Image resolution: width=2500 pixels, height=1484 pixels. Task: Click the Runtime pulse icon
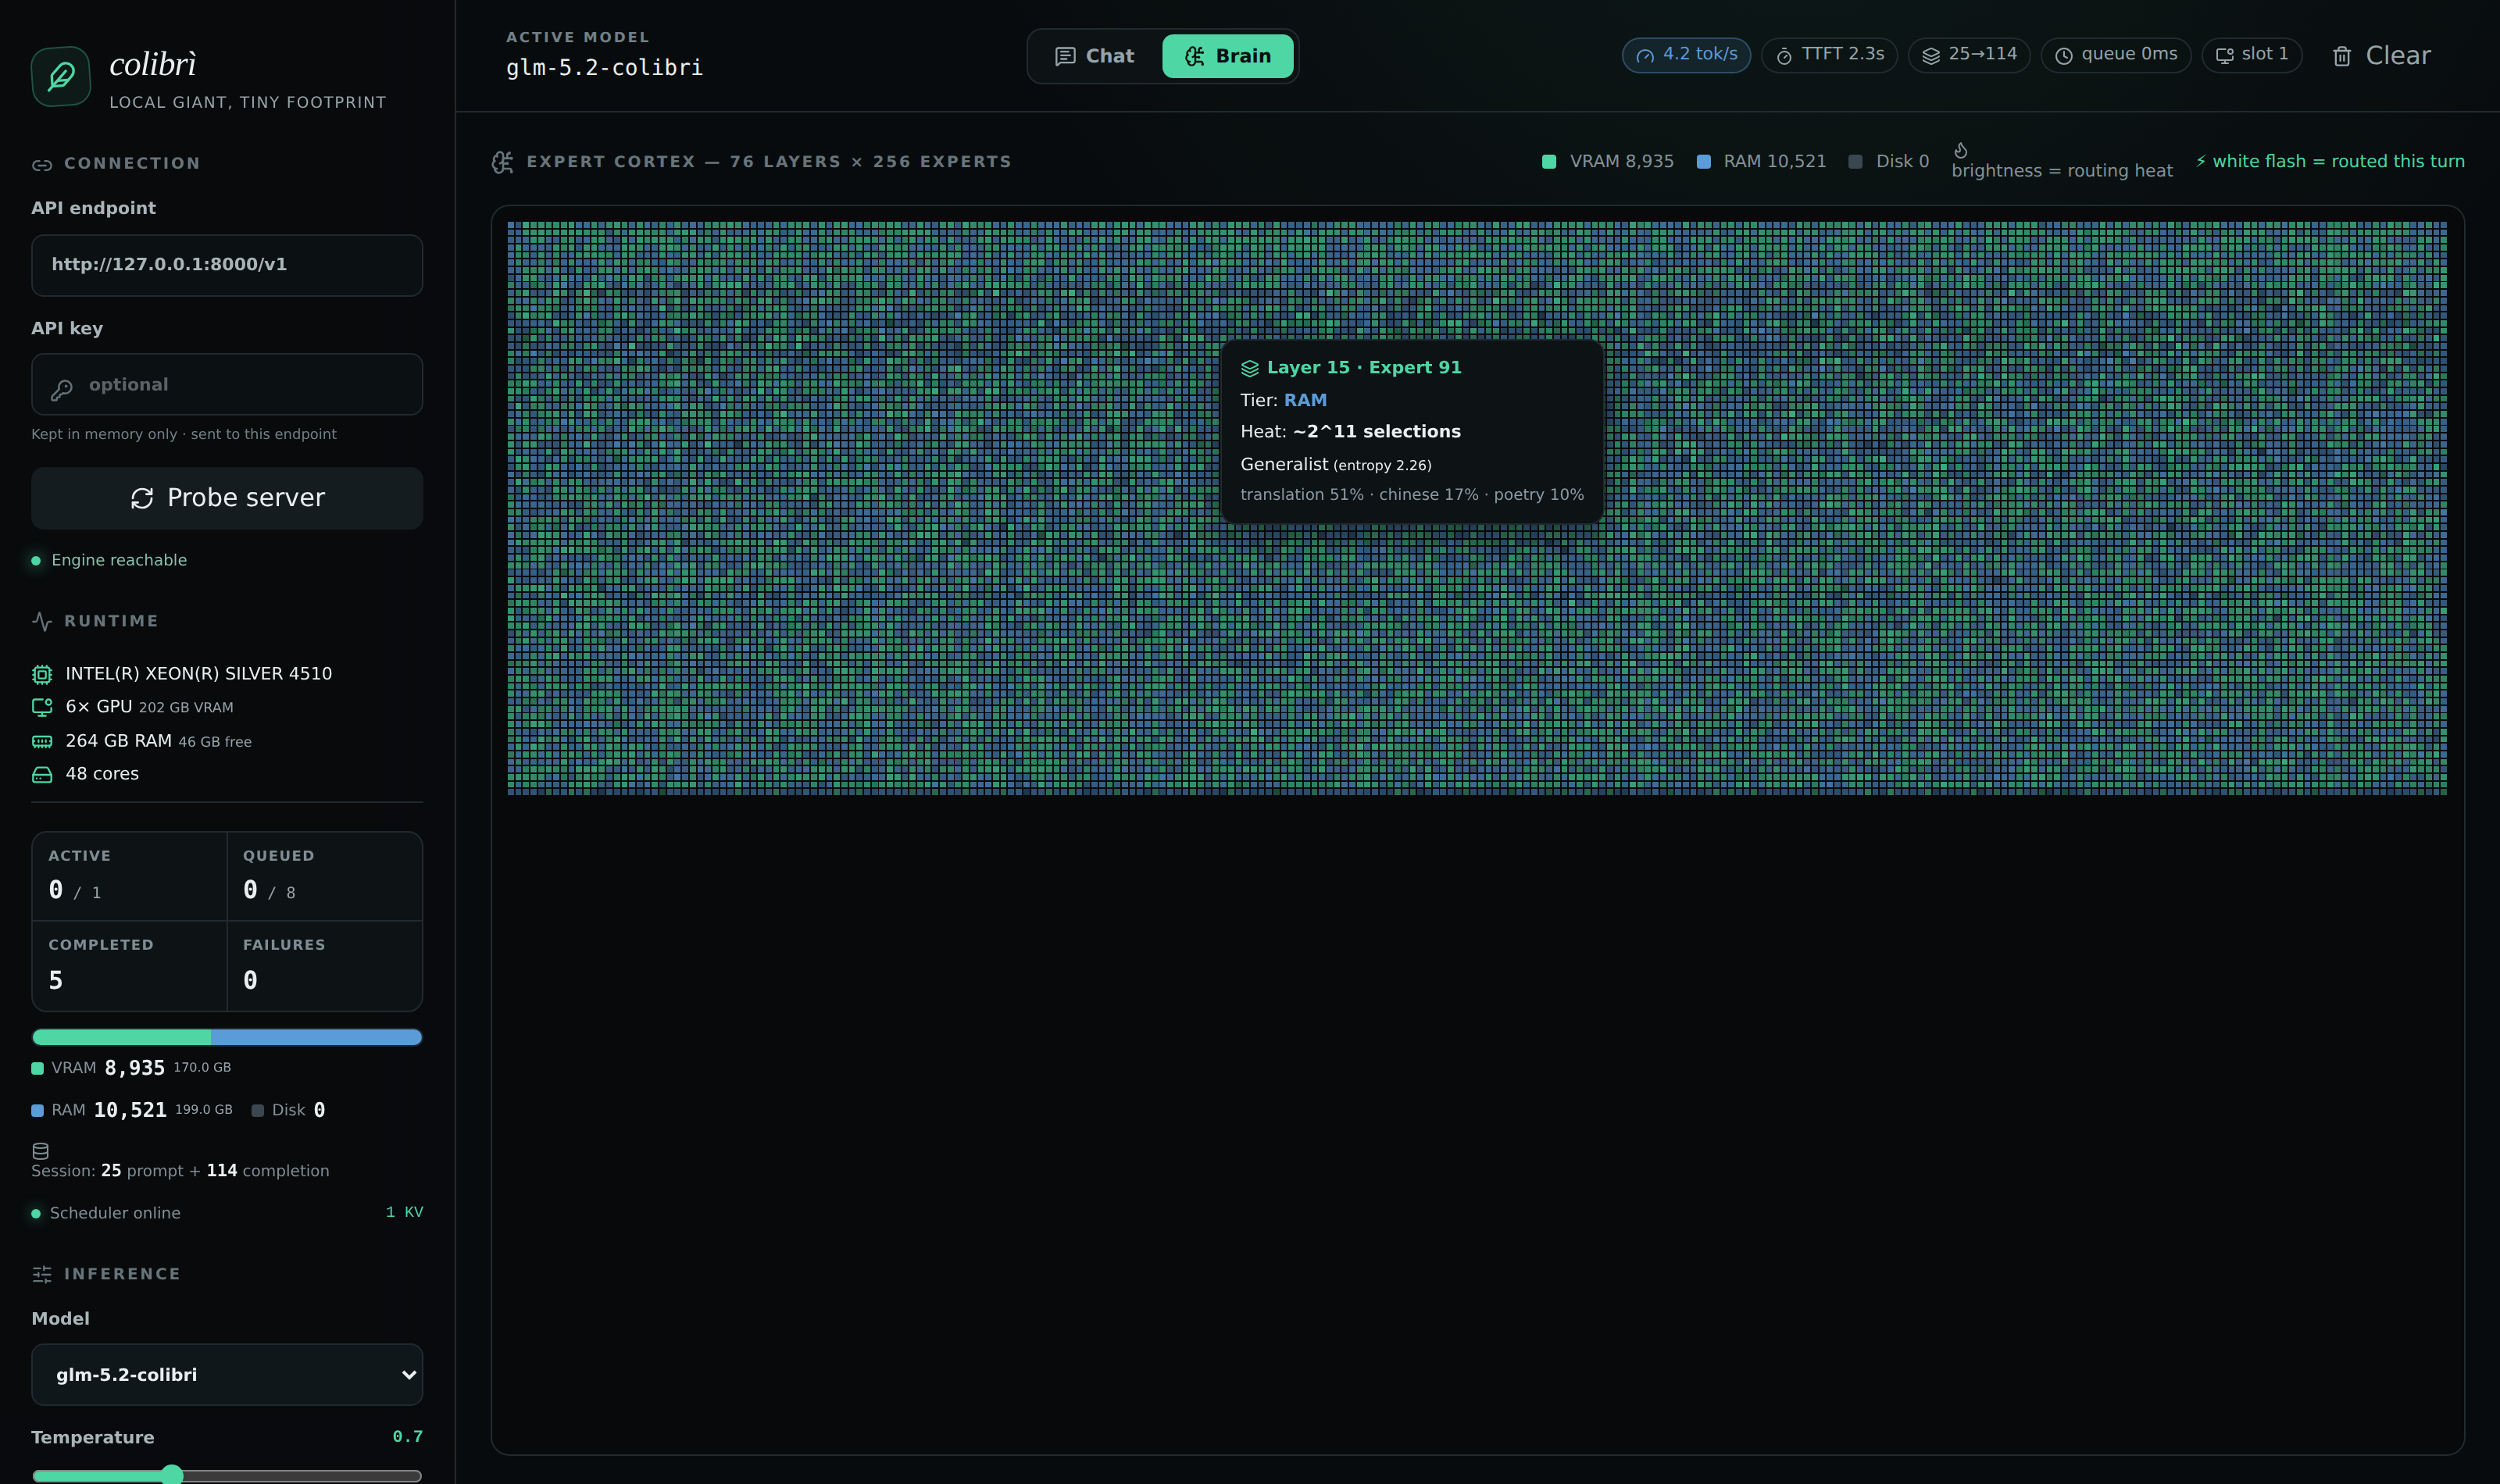(42, 621)
